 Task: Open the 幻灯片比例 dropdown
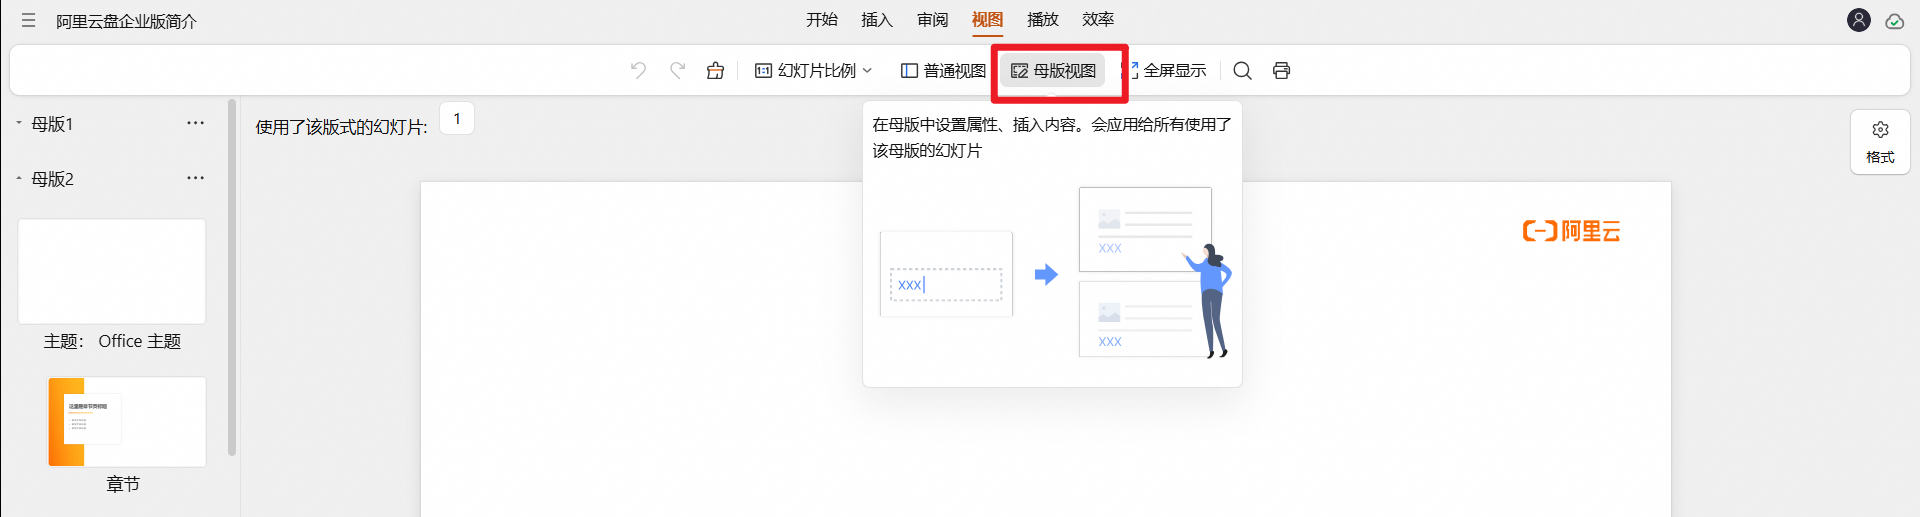click(813, 70)
